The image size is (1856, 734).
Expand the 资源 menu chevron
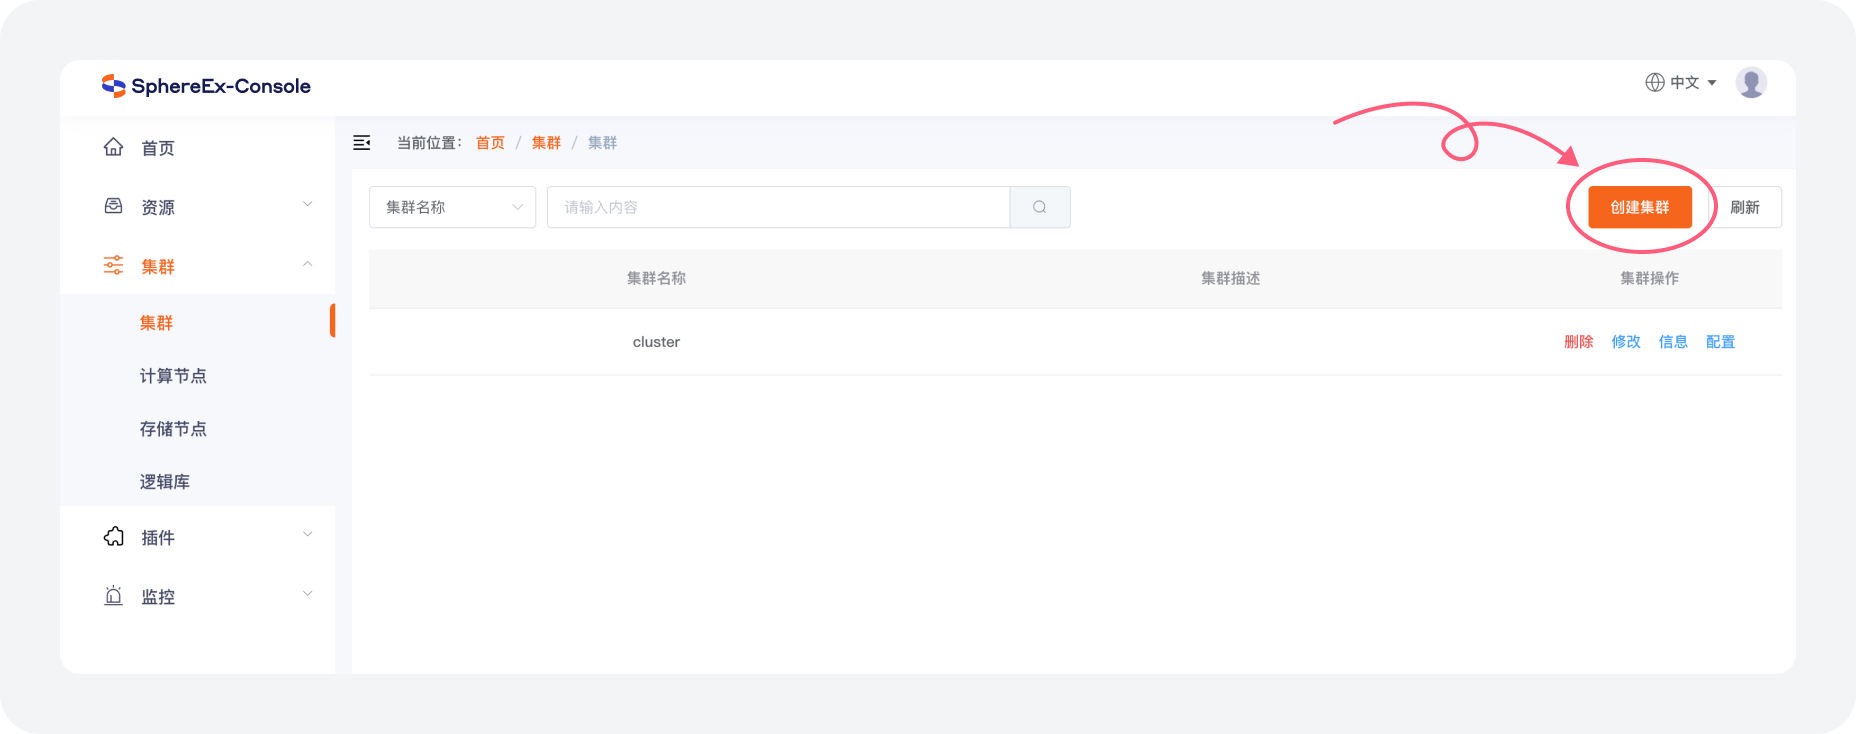[308, 205]
